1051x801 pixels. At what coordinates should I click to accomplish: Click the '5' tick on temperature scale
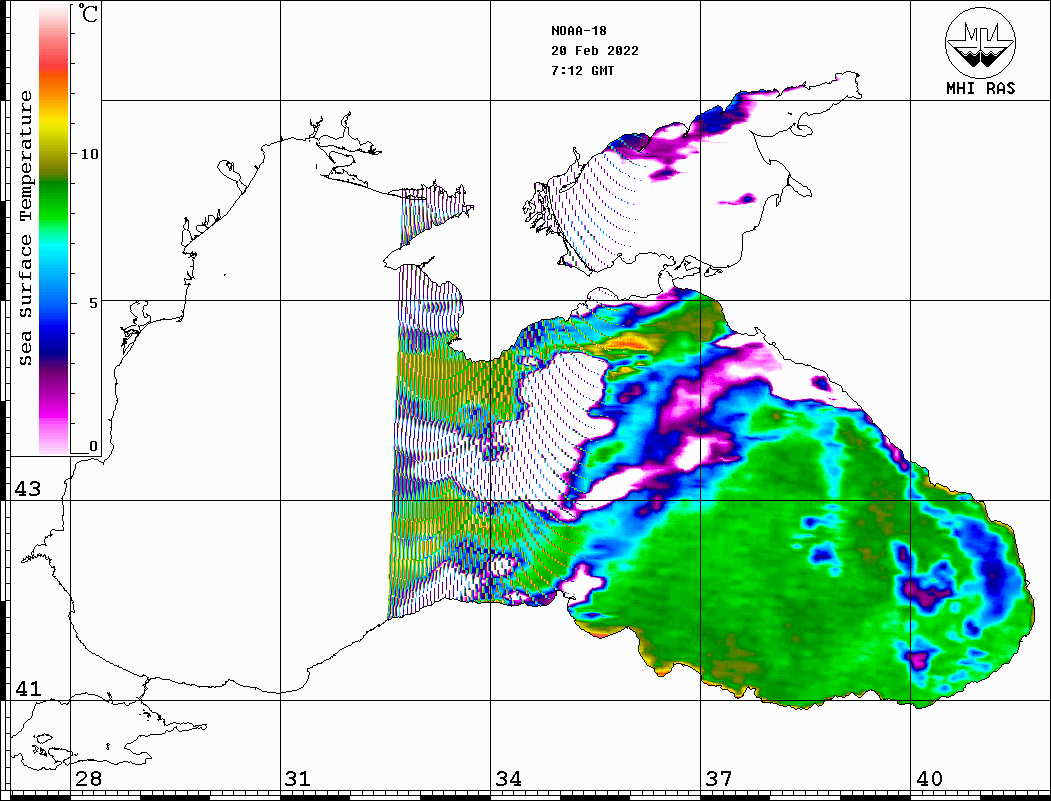(92, 303)
